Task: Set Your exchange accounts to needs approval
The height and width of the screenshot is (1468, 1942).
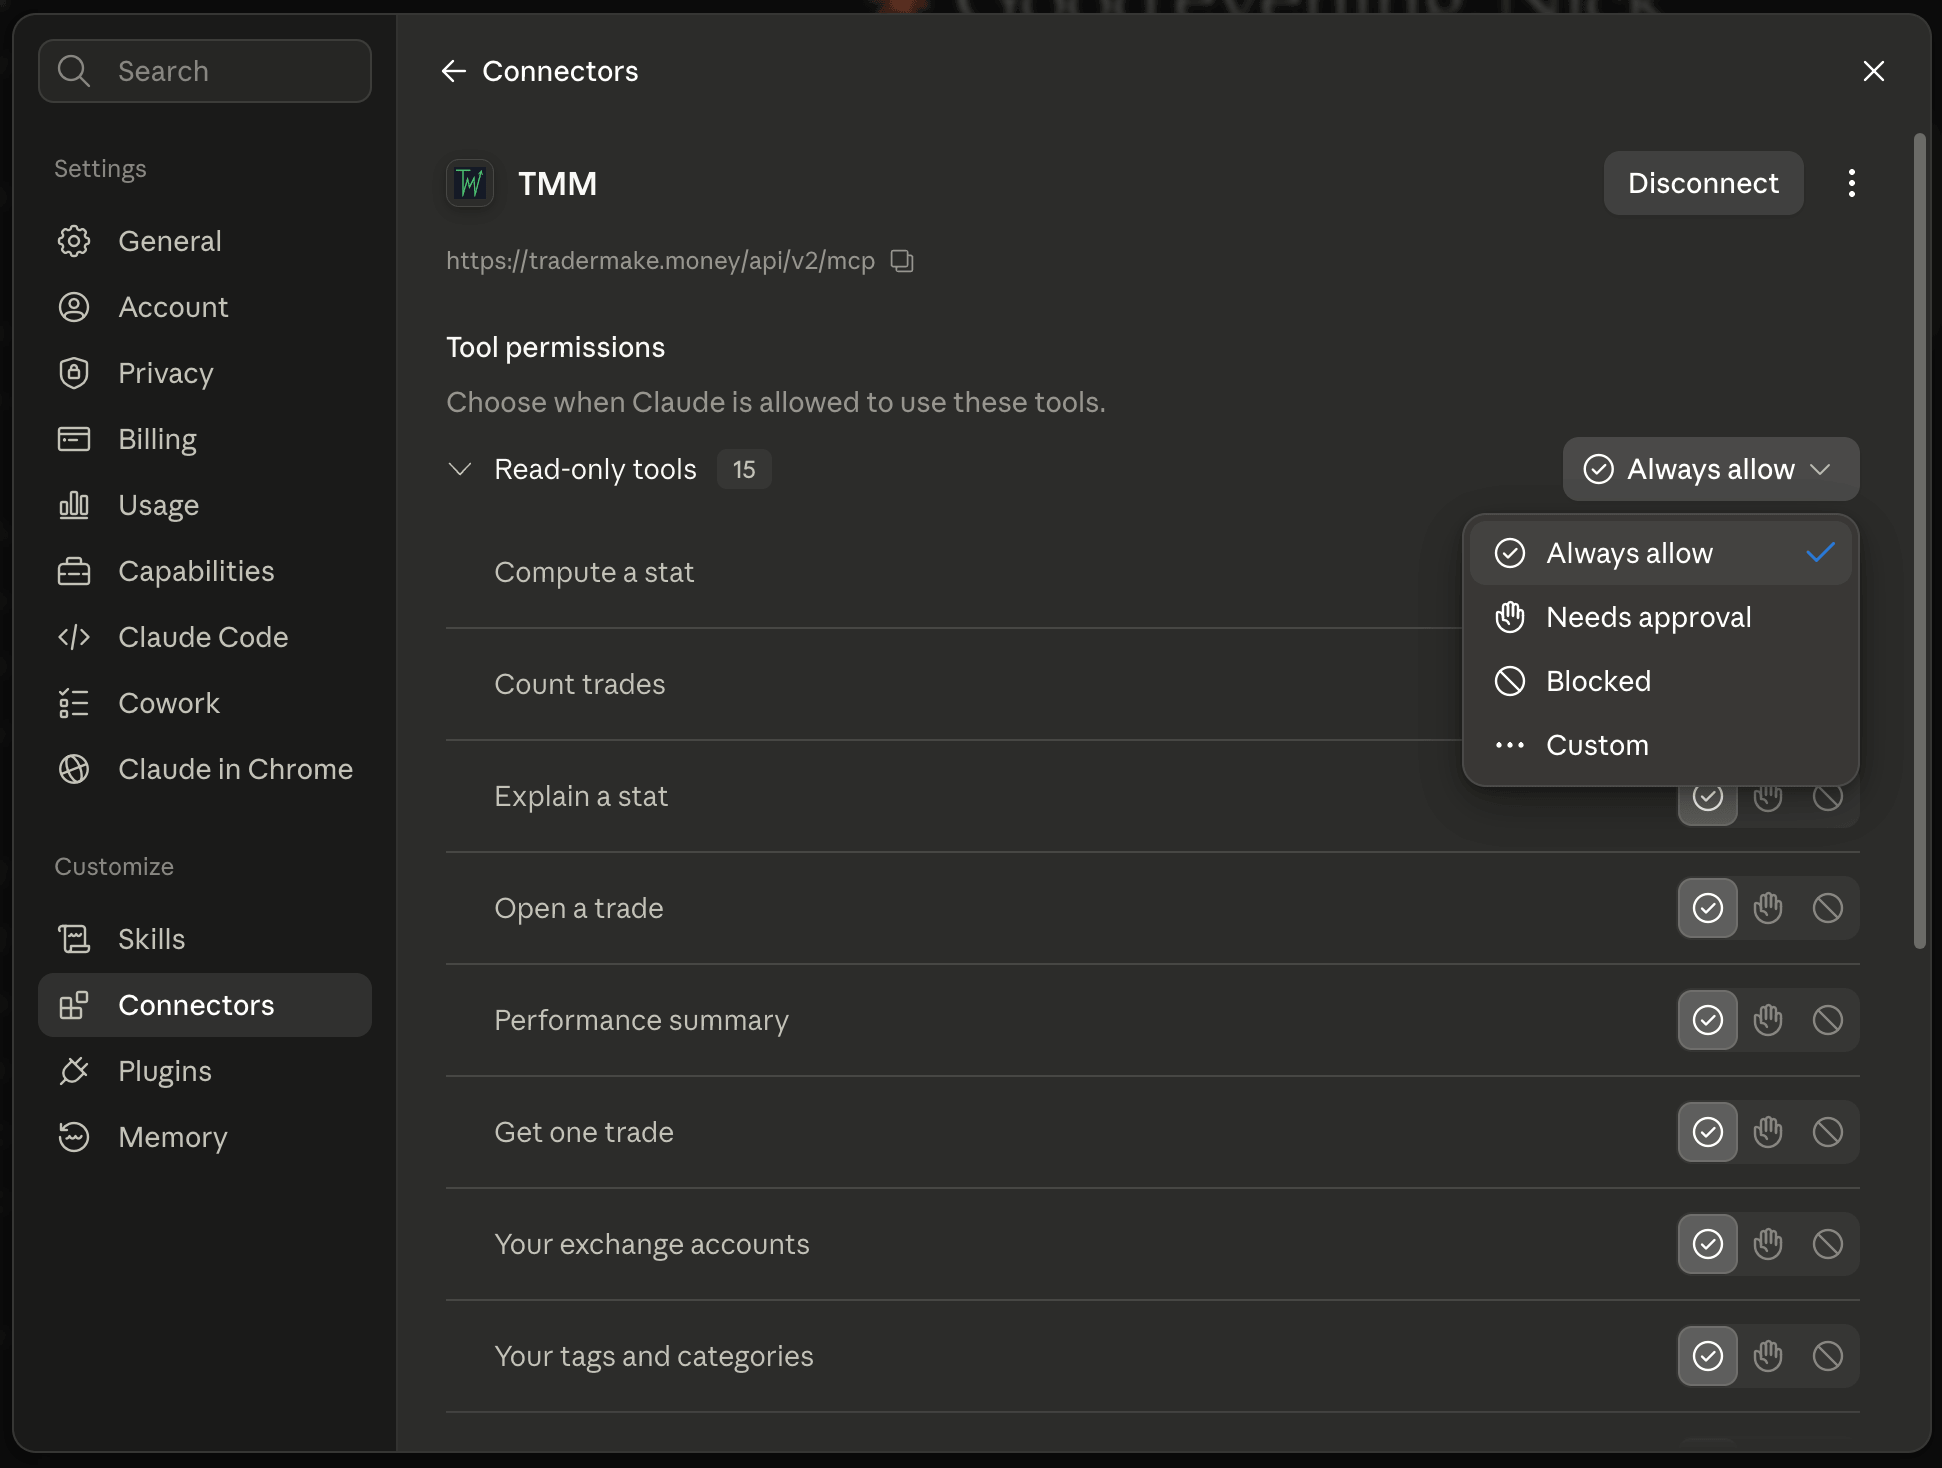Action: coord(1768,1244)
